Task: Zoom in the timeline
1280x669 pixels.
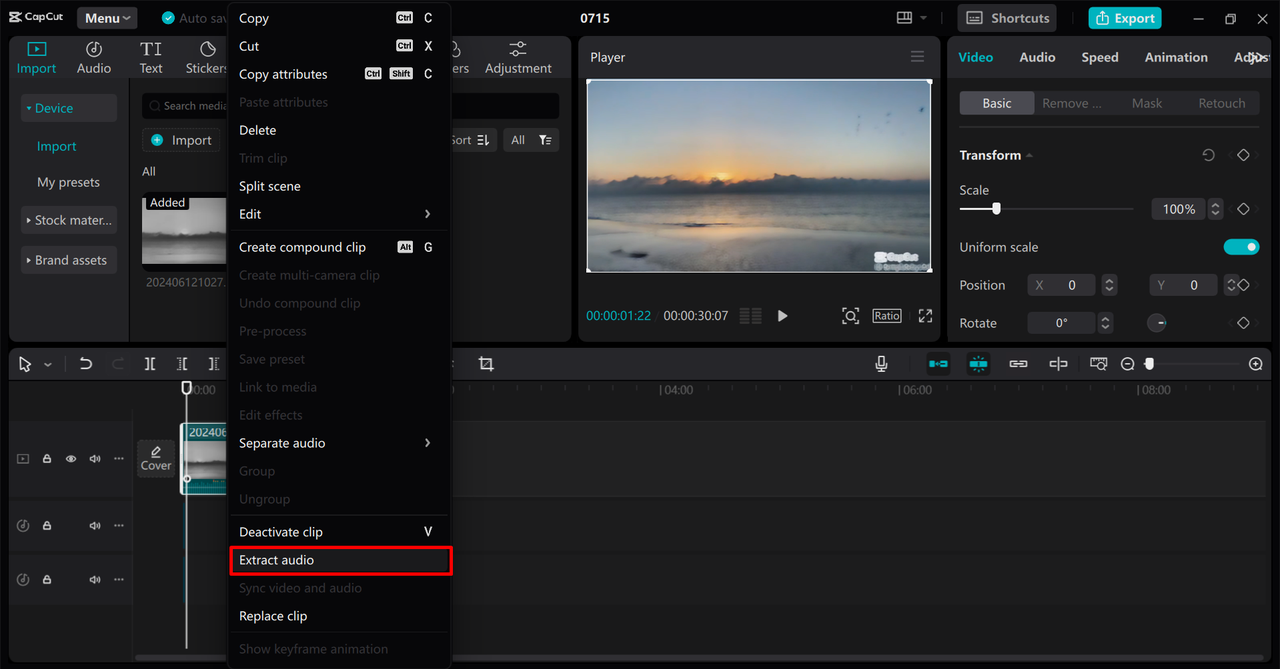Action: click(x=1256, y=364)
